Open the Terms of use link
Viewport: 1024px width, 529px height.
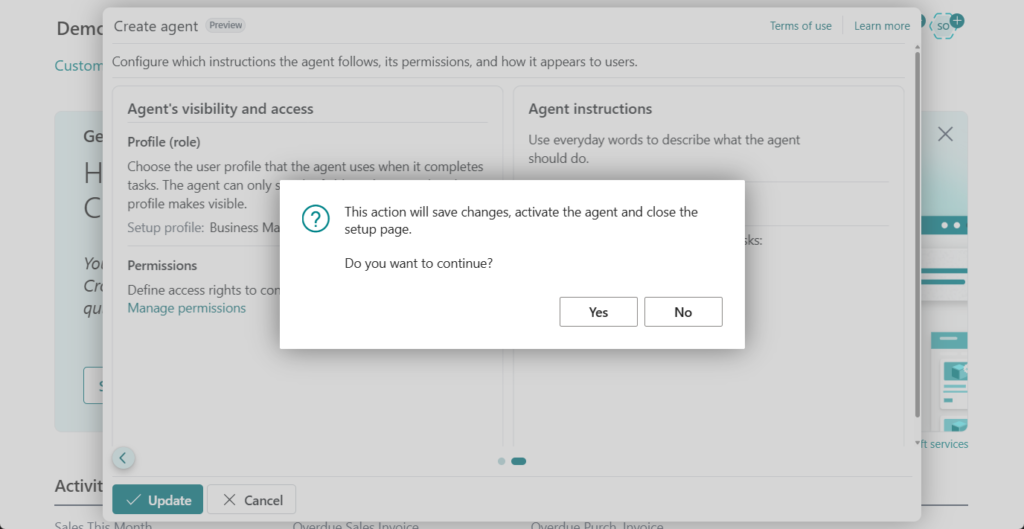[800, 26]
